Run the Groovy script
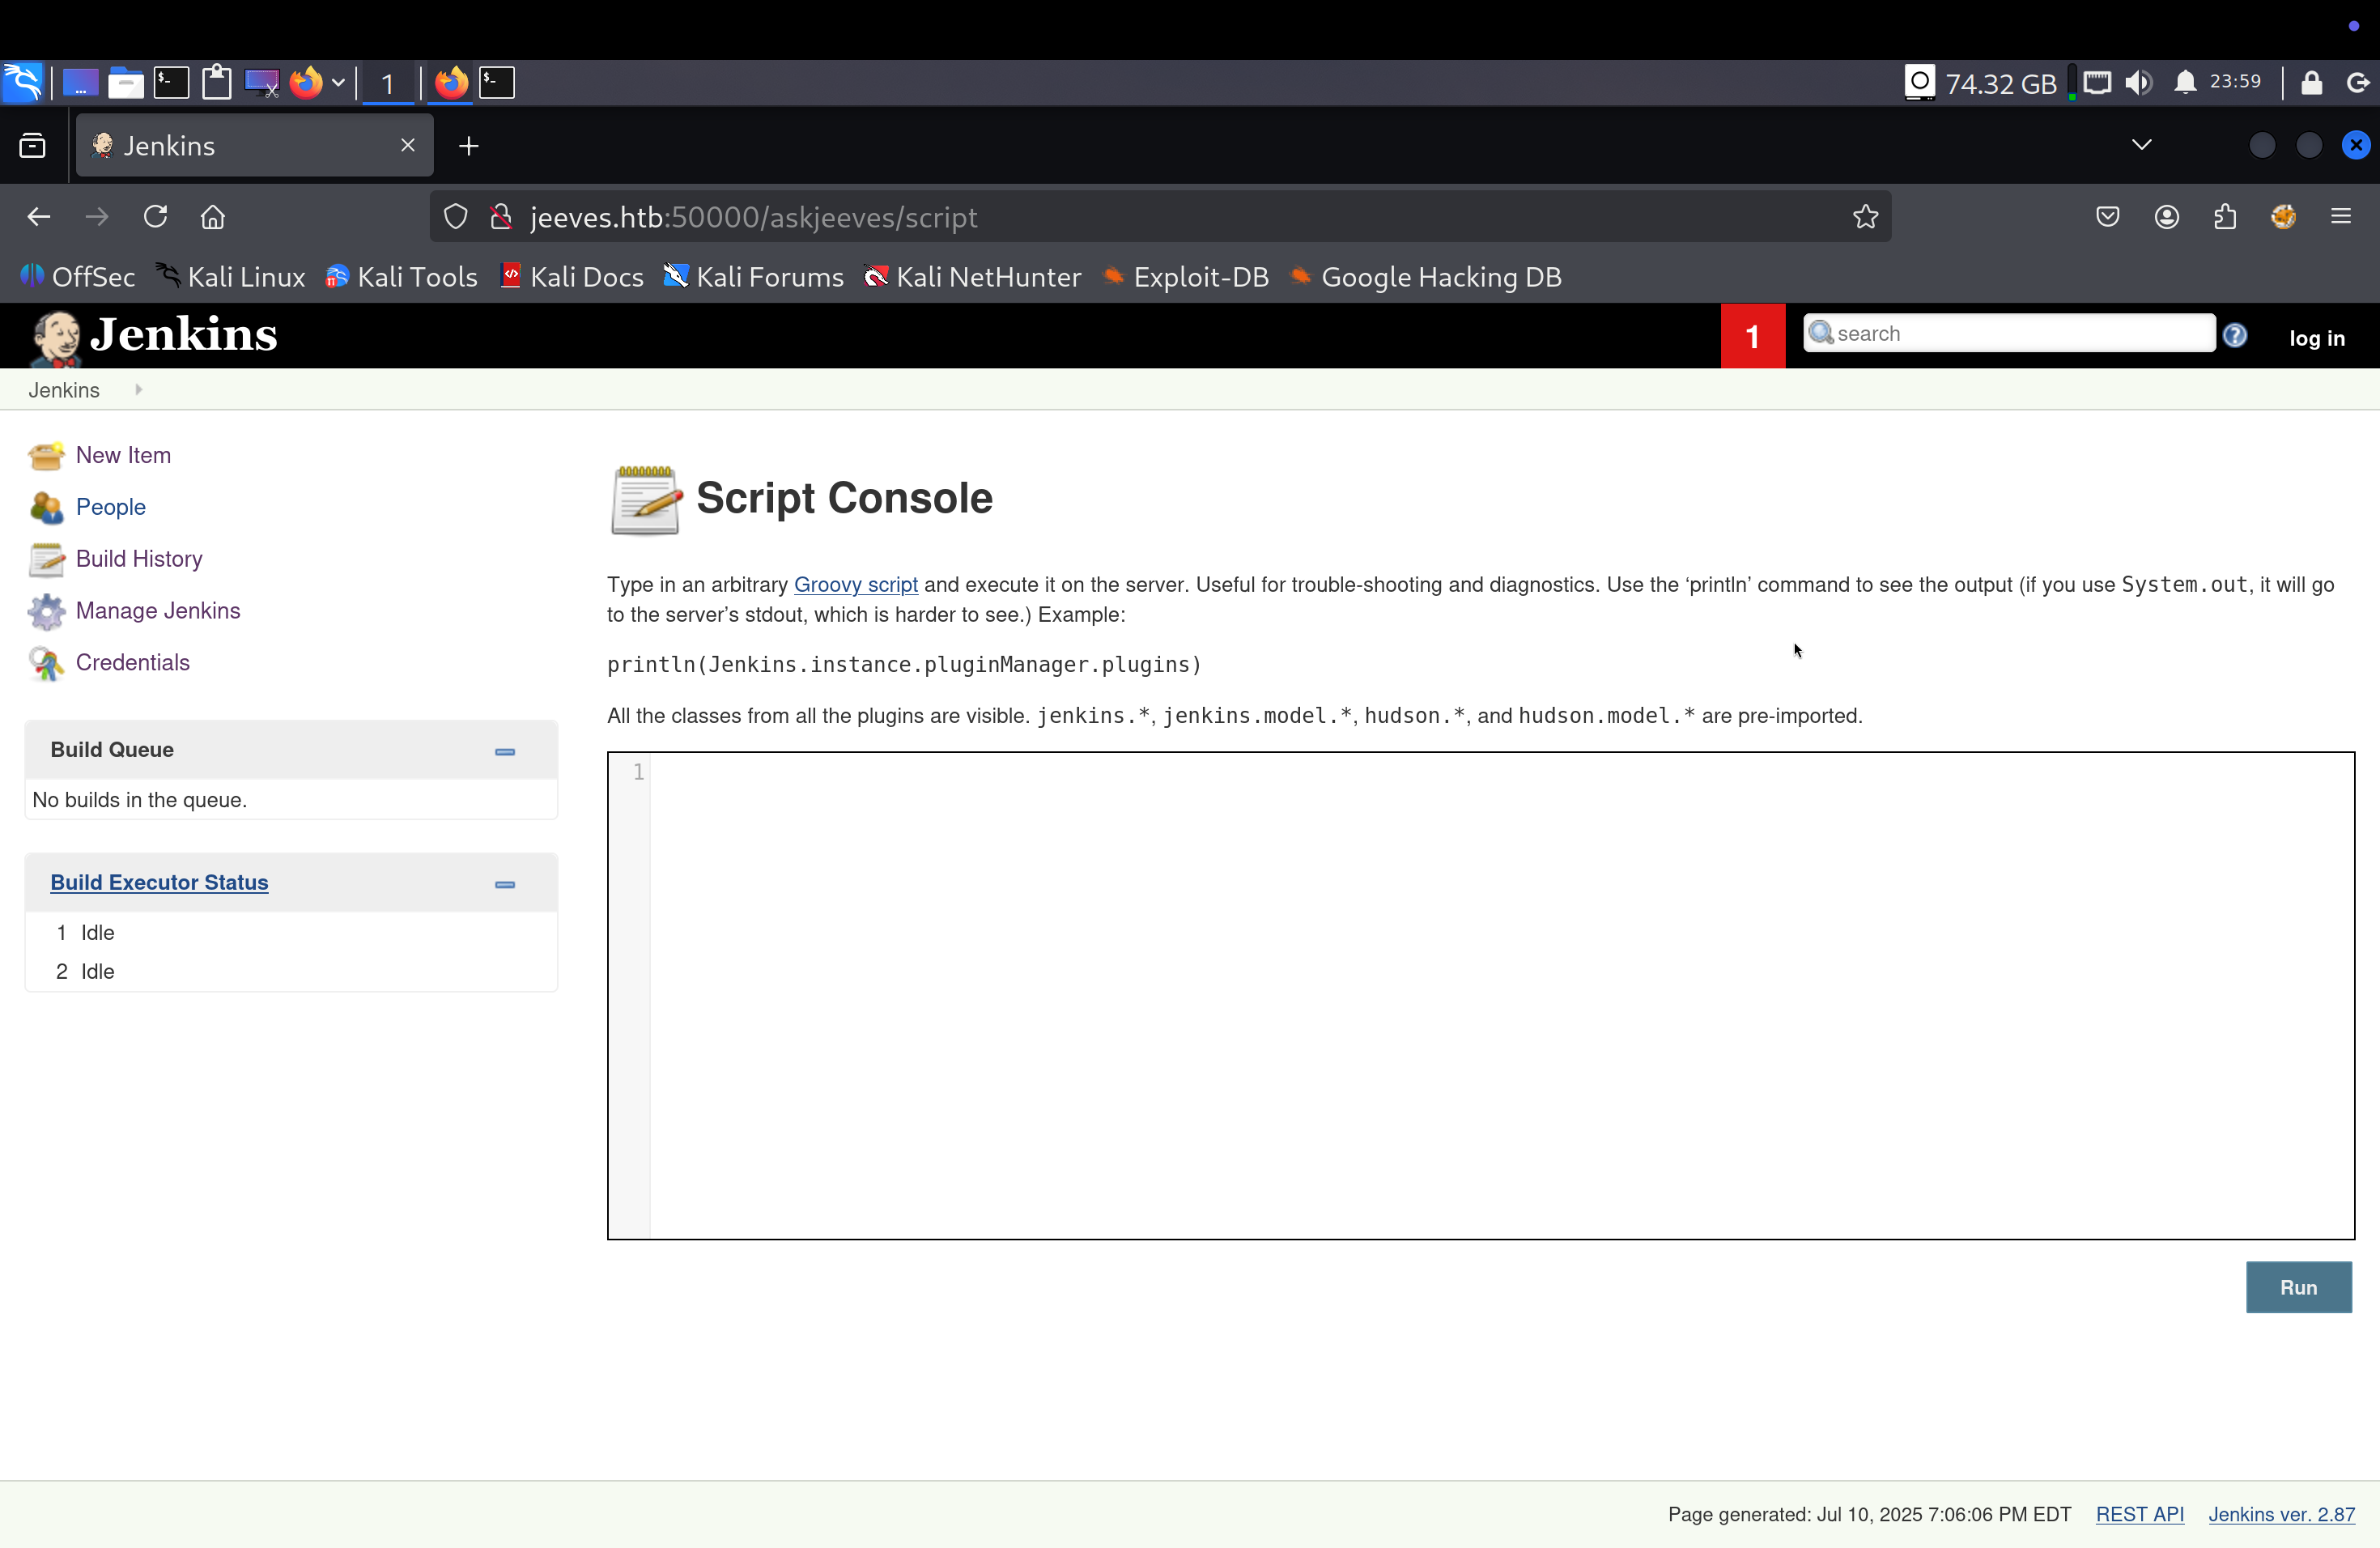 (x=2298, y=1288)
